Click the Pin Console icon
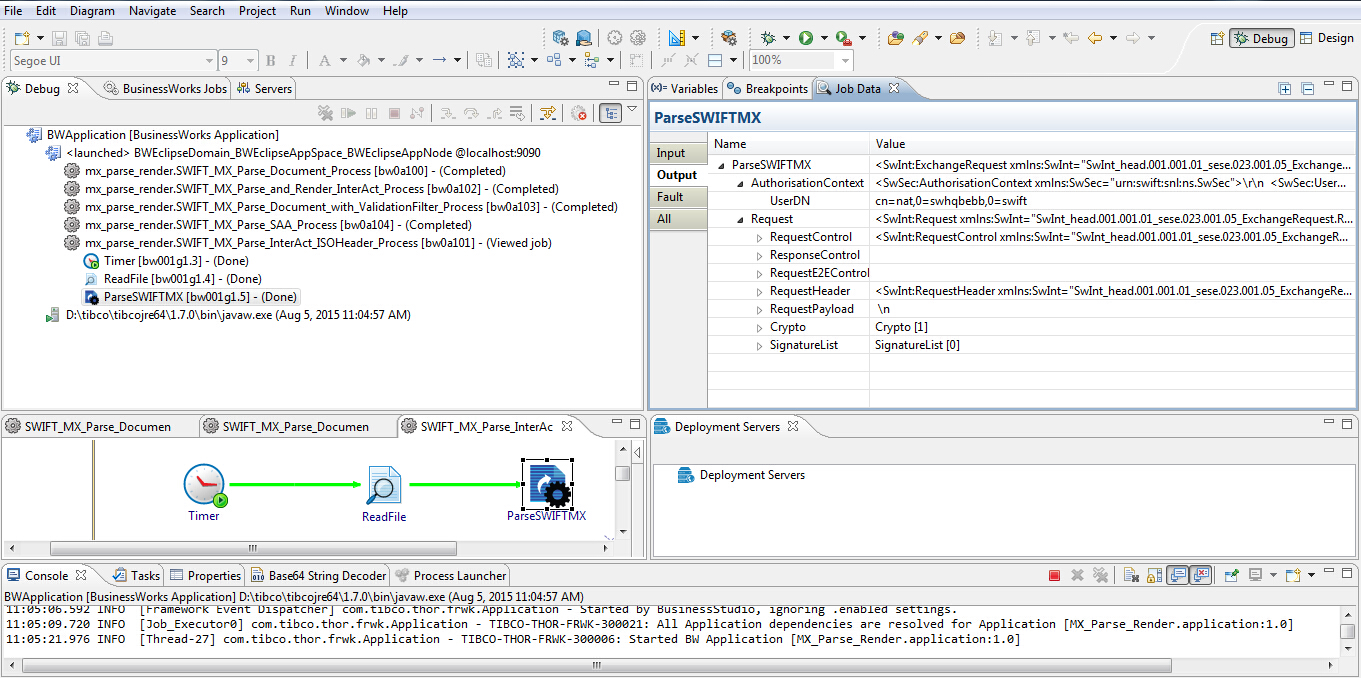The width and height of the screenshot is (1361, 678). click(x=1232, y=575)
